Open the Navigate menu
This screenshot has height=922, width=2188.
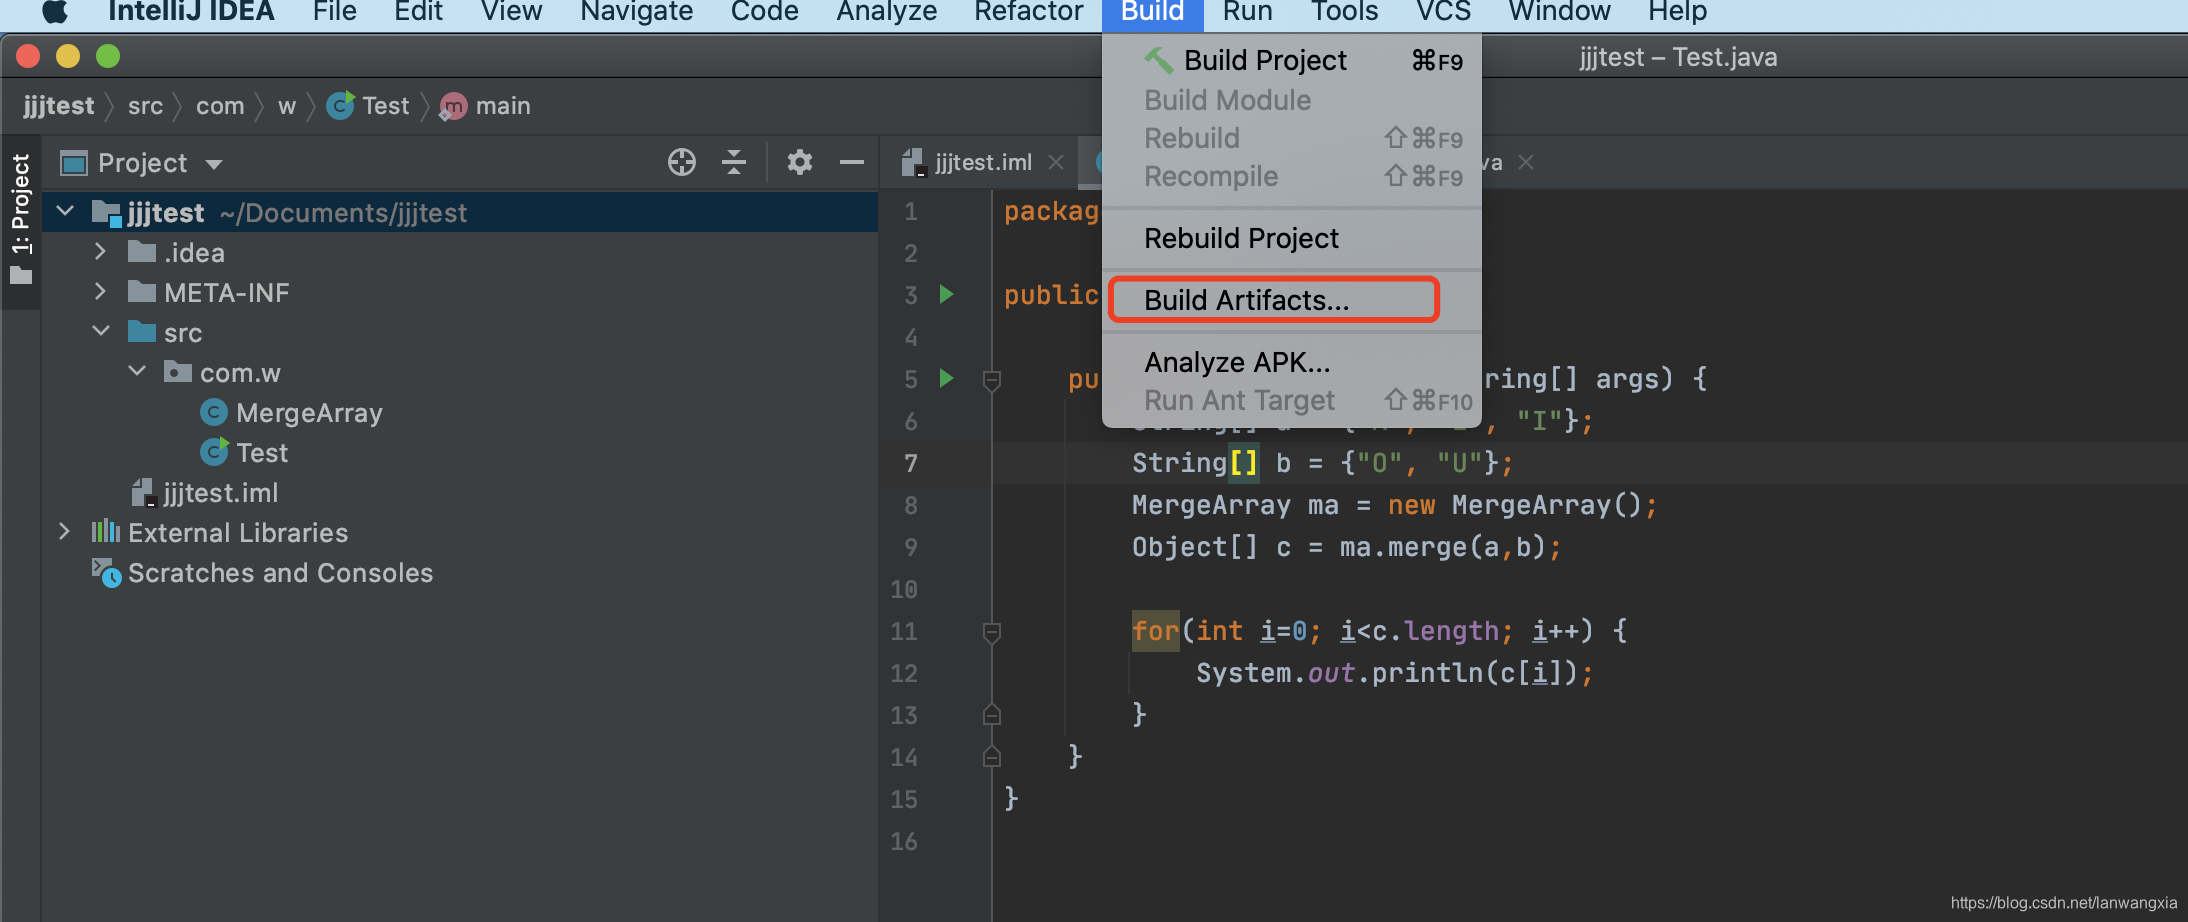tap(636, 12)
